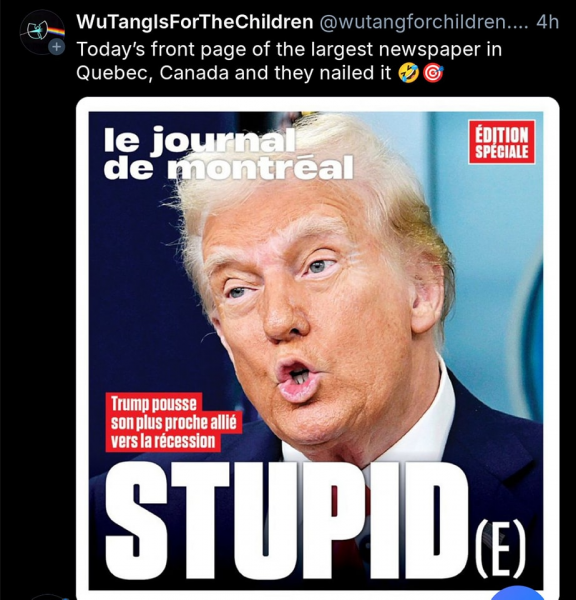This screenshot has width=576, height=600.
Task: Tap the plus follow badge on avatar
Action: pyautogui.click(x=56, y=47)
